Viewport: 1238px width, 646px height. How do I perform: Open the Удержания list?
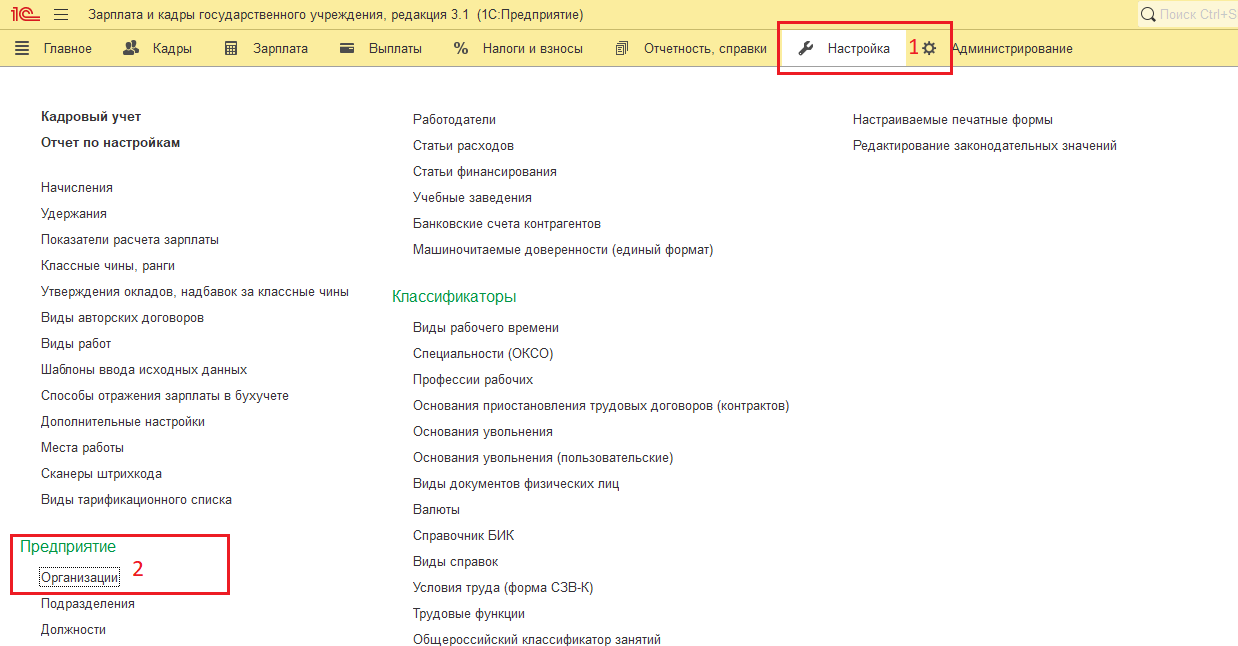[74, 214]
